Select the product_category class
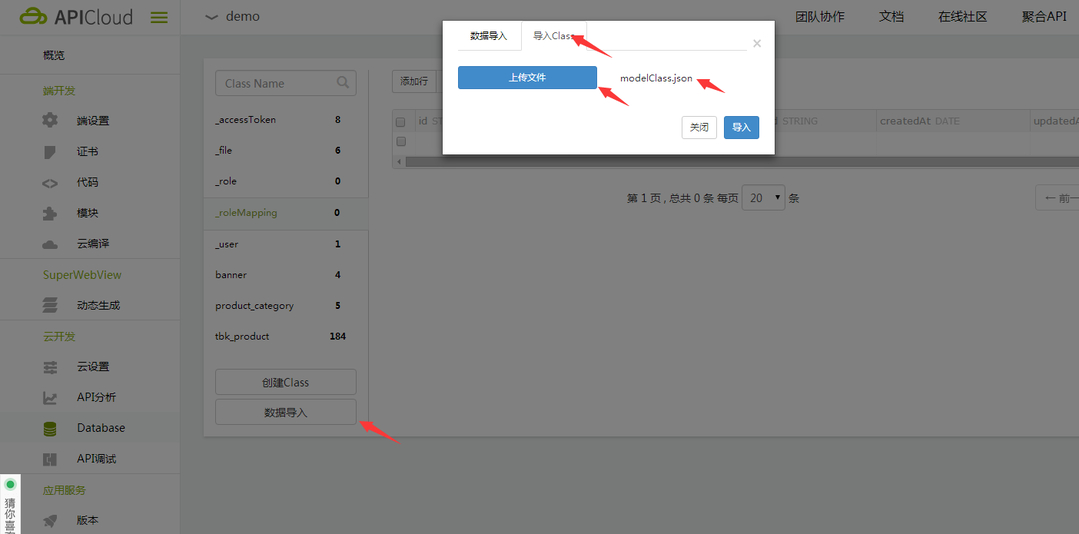This screenshot has width=1079, height=534. coord(286,306)
